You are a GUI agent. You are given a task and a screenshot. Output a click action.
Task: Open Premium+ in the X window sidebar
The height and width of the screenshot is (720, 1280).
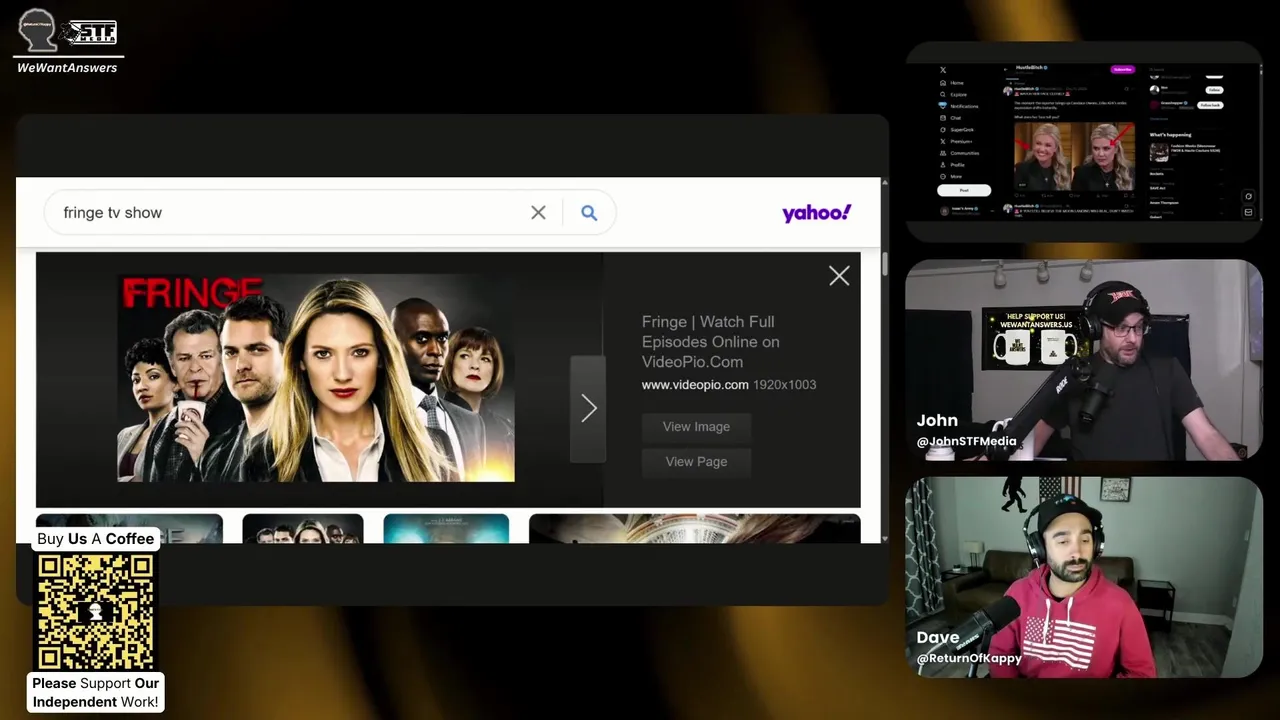point(956,141)
